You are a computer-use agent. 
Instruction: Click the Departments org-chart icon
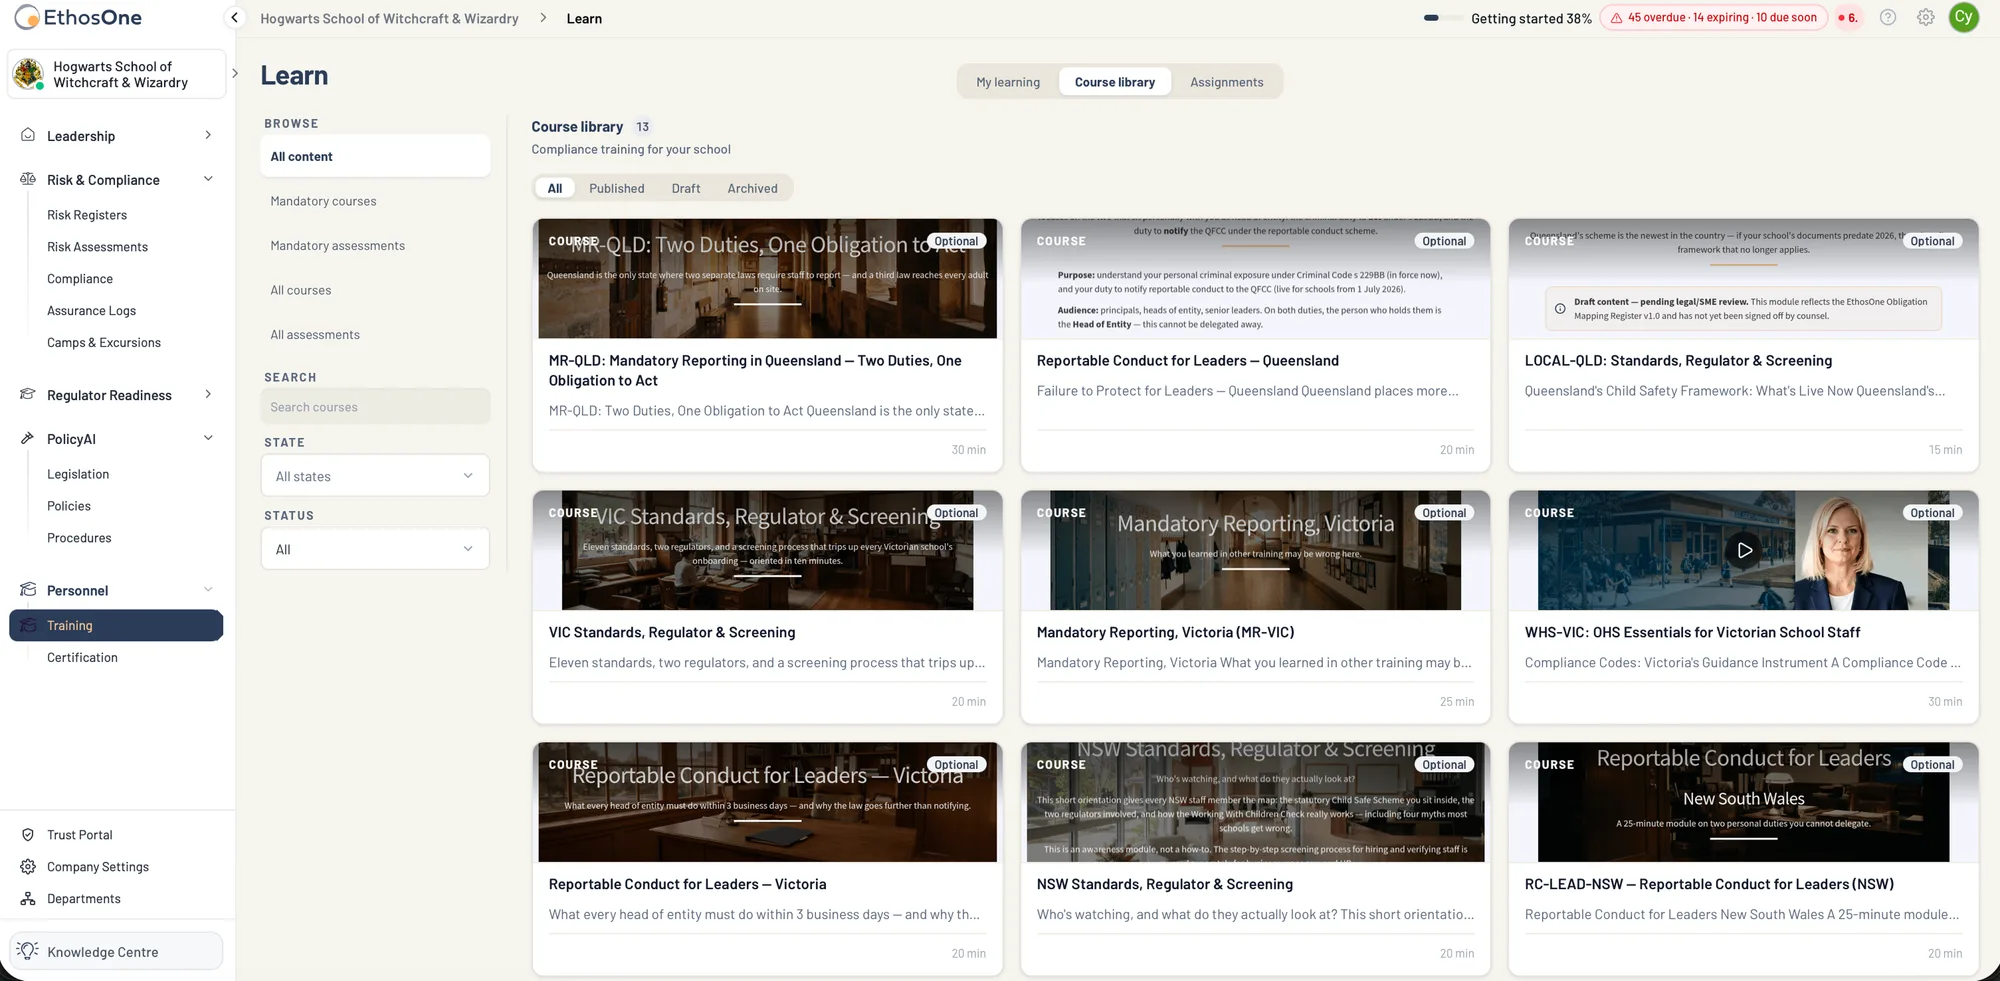coord(28,899)
